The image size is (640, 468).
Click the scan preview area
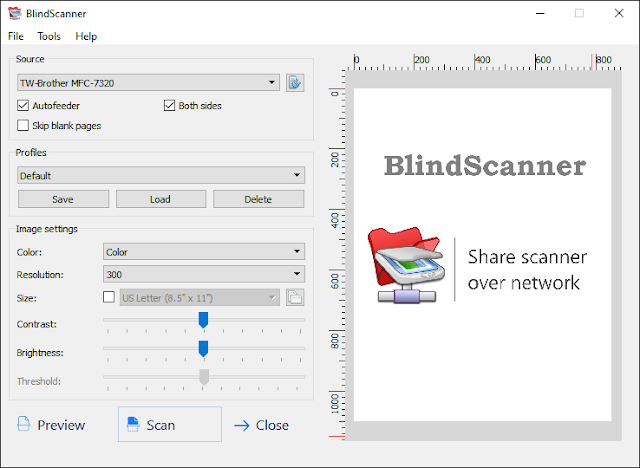point(483,255)
